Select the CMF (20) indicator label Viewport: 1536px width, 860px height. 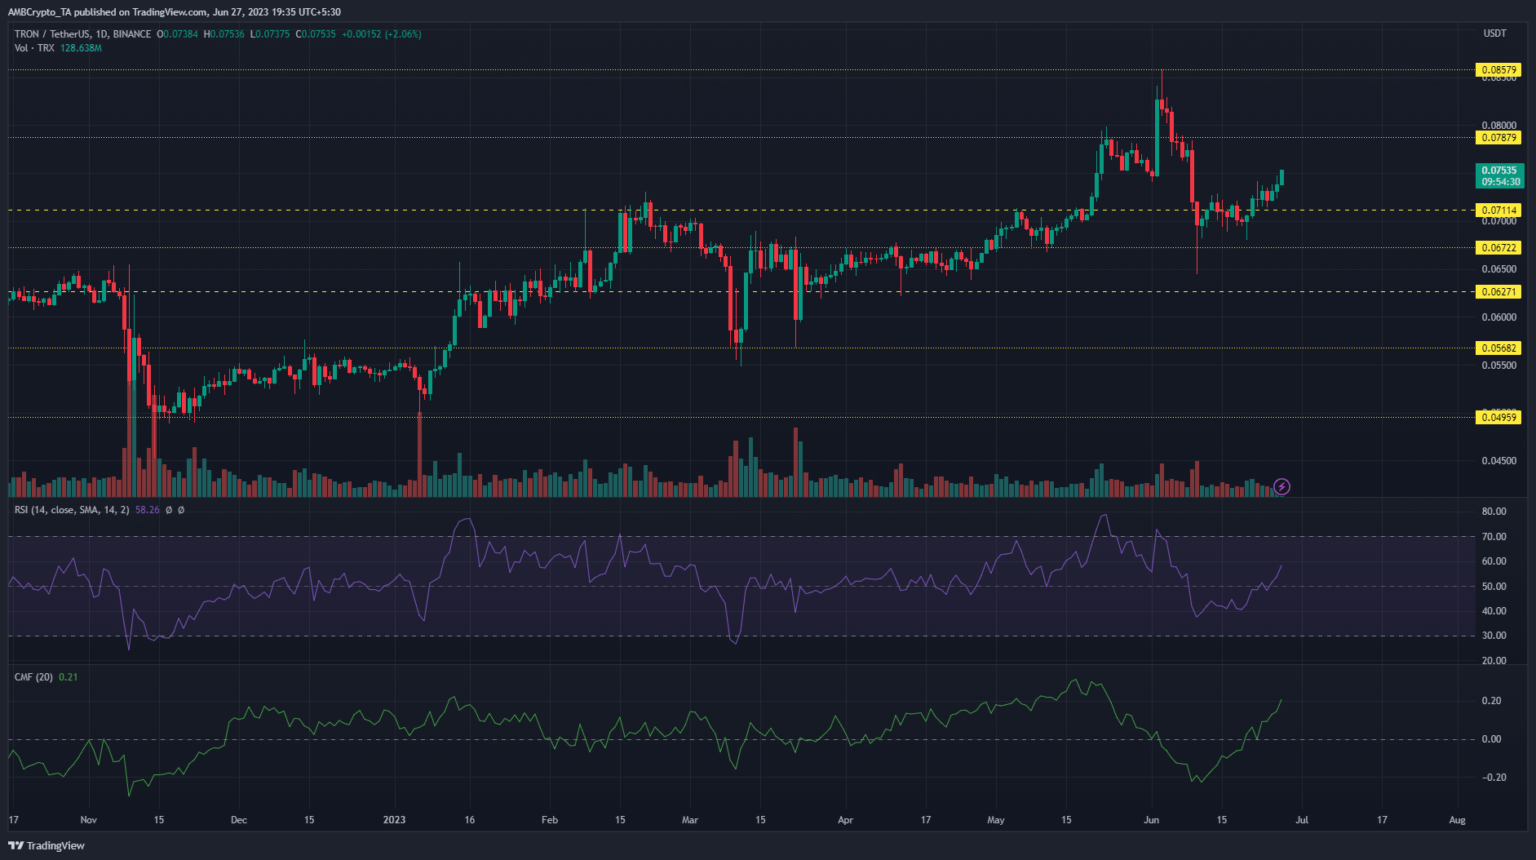pos(34,677)
